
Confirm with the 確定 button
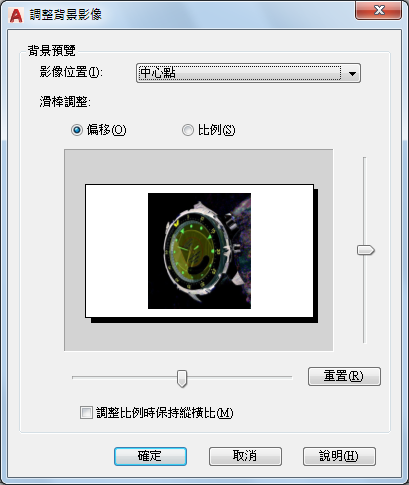(150, 456)
